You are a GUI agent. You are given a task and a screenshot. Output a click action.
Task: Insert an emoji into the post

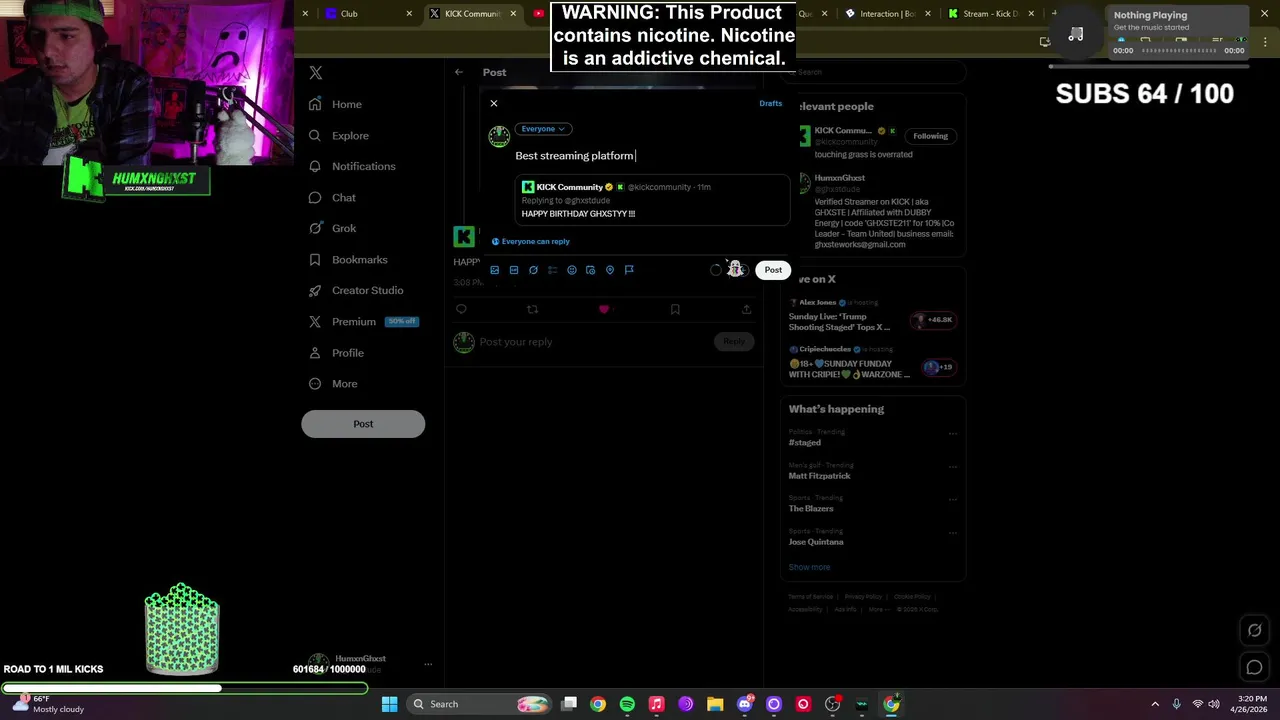click(572, 270)
